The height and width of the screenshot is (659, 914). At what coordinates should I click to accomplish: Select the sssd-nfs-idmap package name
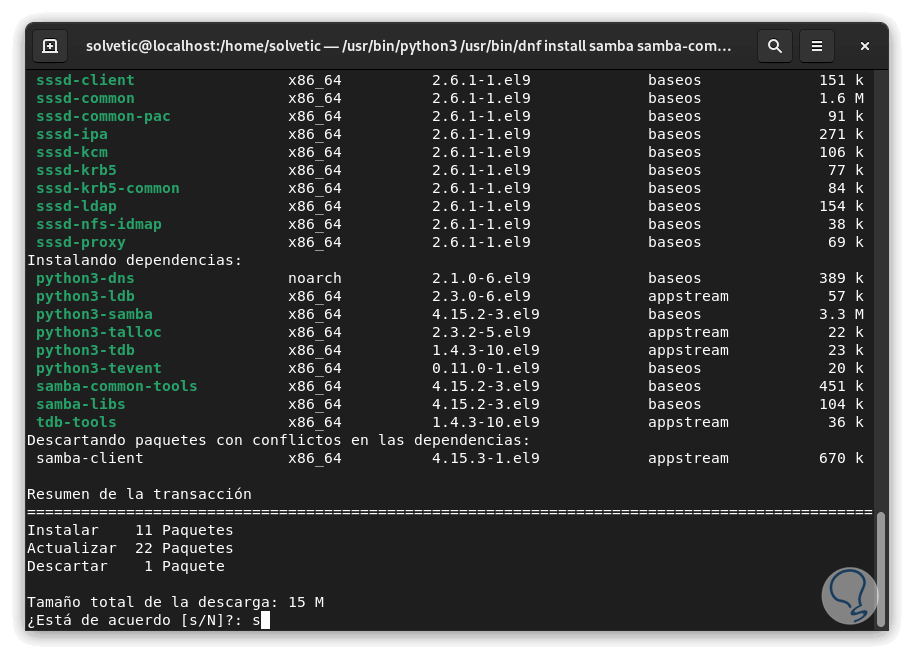click(99, 224)
